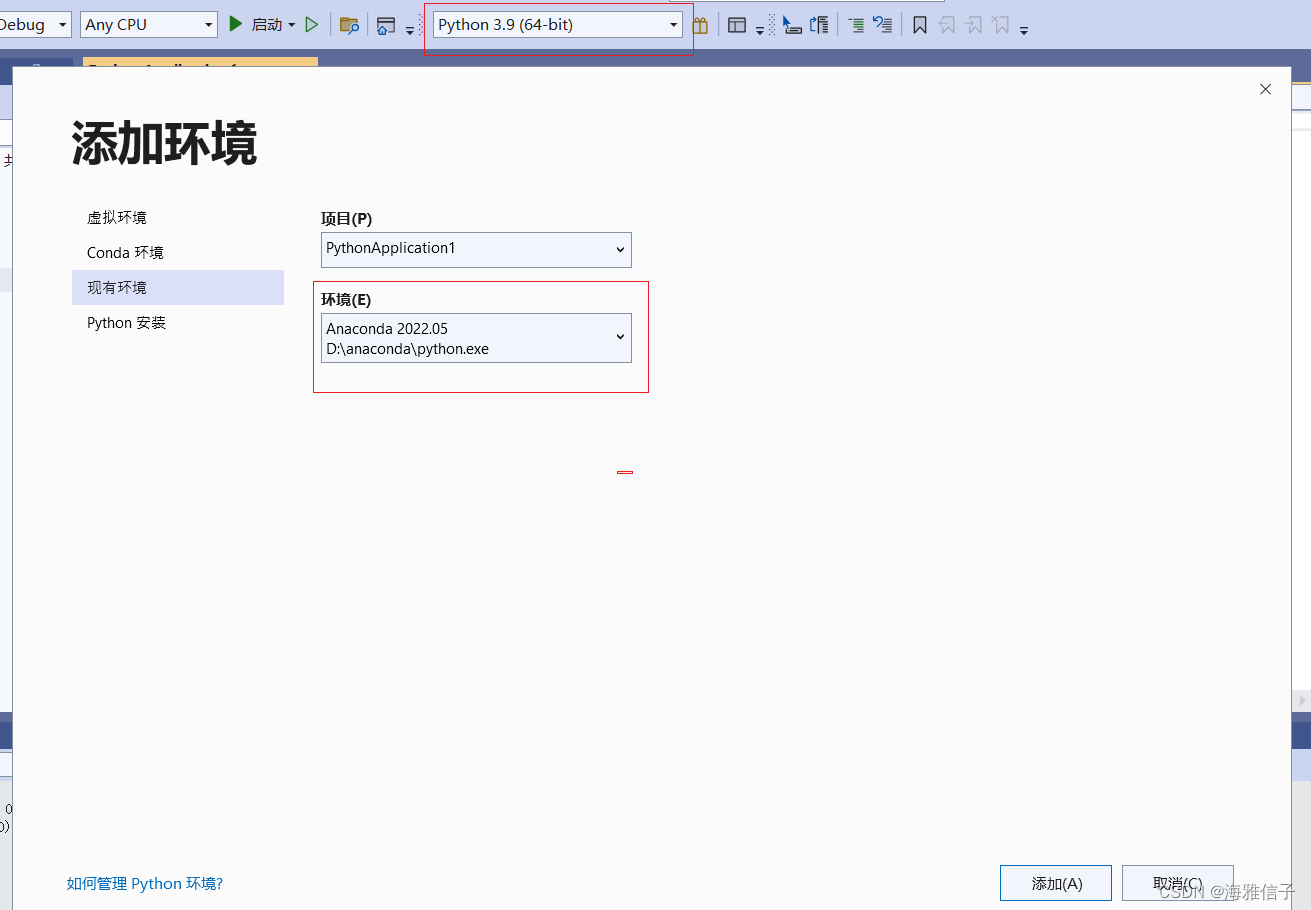Click the document lines icon in toolbar
Image resolution: width=1311 pixels, height=910 pixels.
click(819, 26)
